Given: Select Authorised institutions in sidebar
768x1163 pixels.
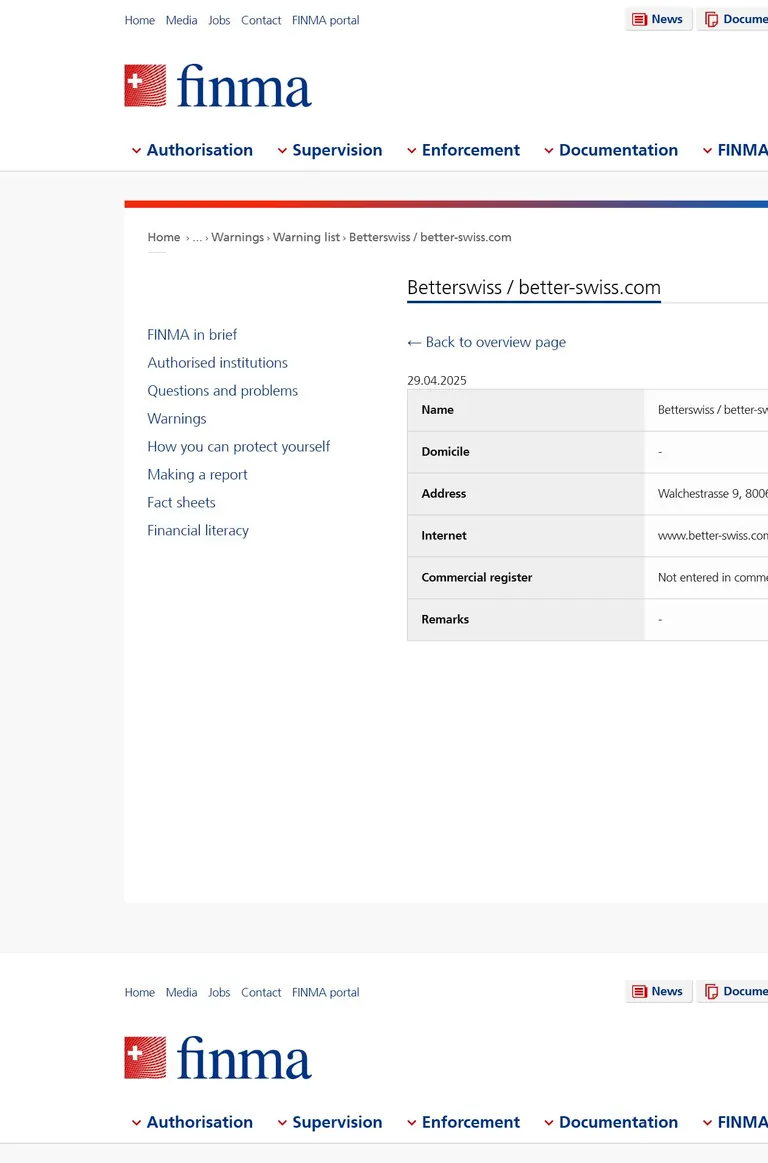Looking at the screenshot, I should pos(217,363).
